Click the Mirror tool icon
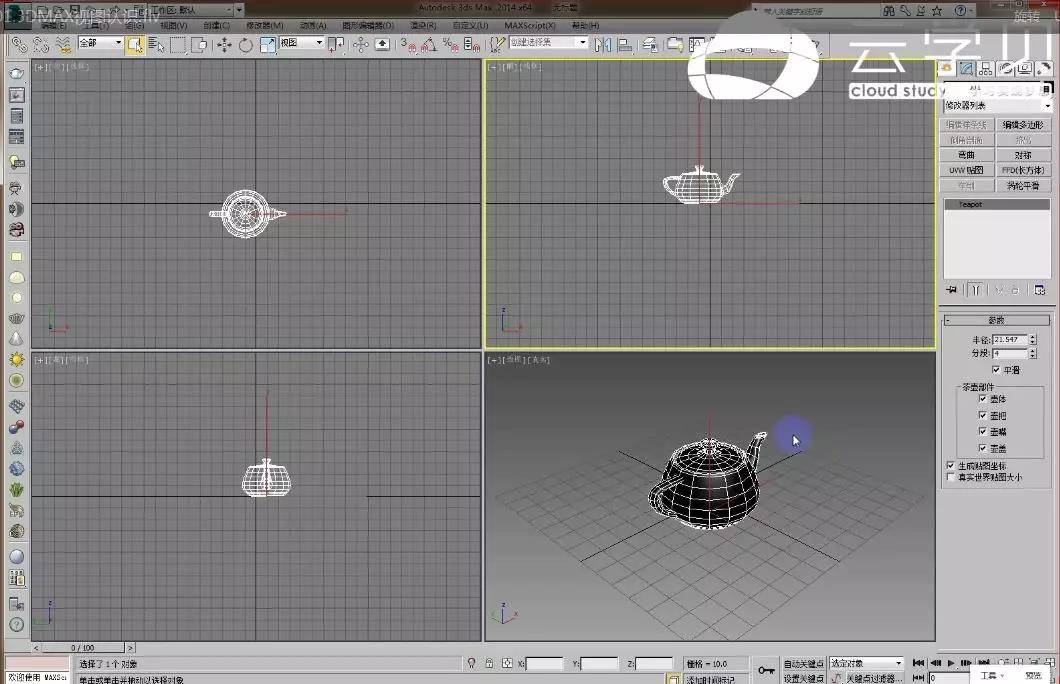1060x684 pixels. tap(602, 45)
